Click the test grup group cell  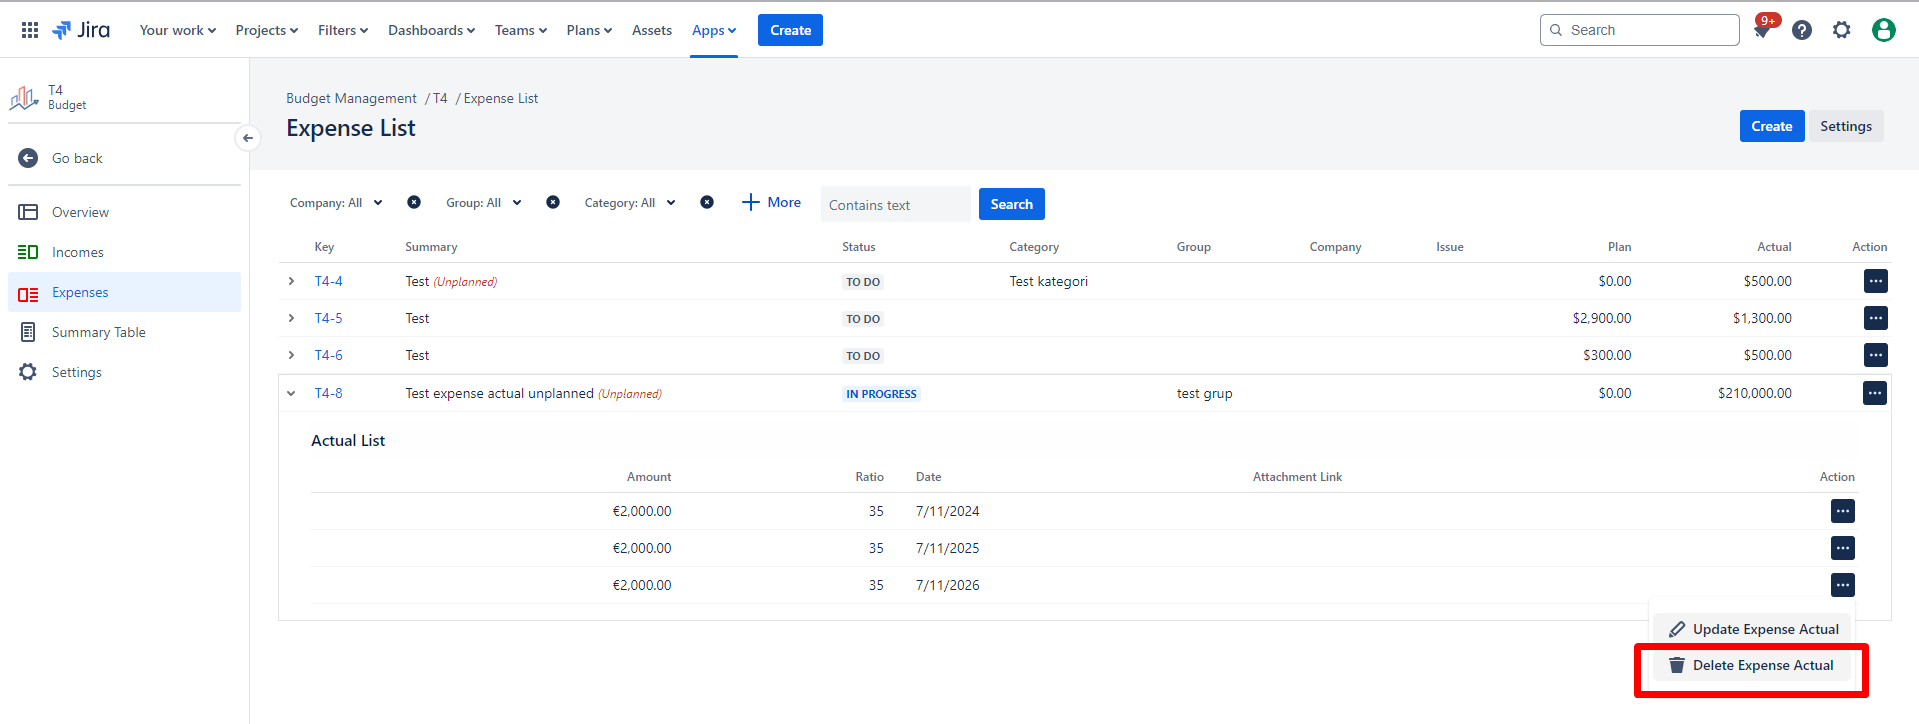(1204, 393)
